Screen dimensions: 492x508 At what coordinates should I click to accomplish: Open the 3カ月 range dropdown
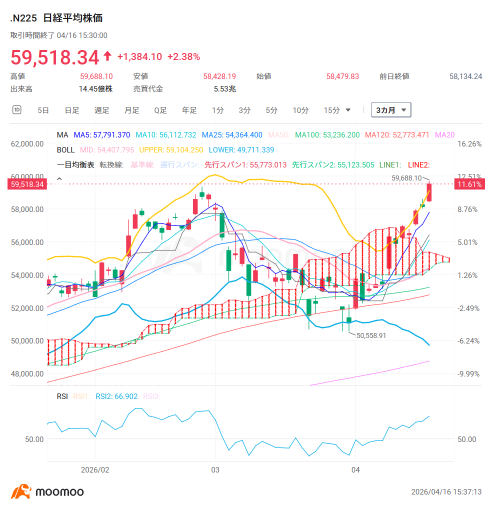tap(391, 110)
